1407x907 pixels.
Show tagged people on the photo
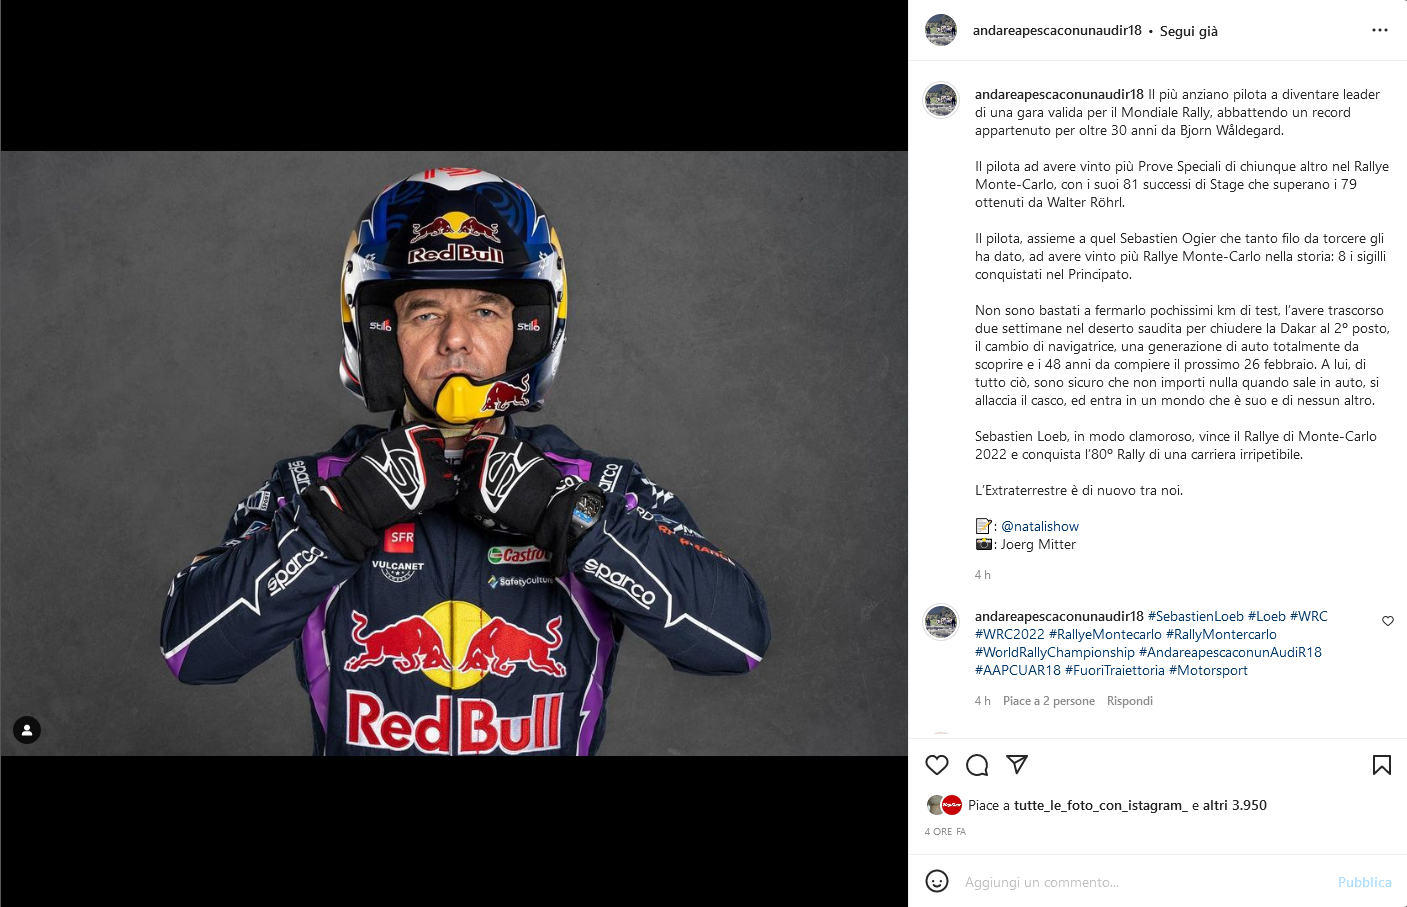27,730
